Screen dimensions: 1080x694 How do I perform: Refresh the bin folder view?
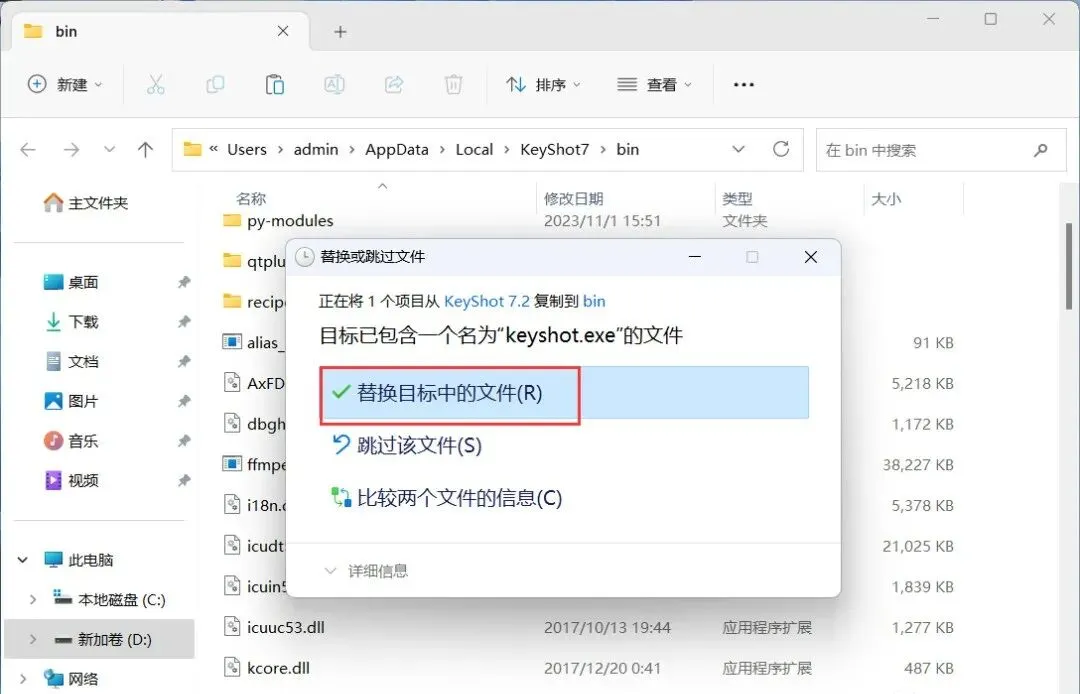point(780,149)
